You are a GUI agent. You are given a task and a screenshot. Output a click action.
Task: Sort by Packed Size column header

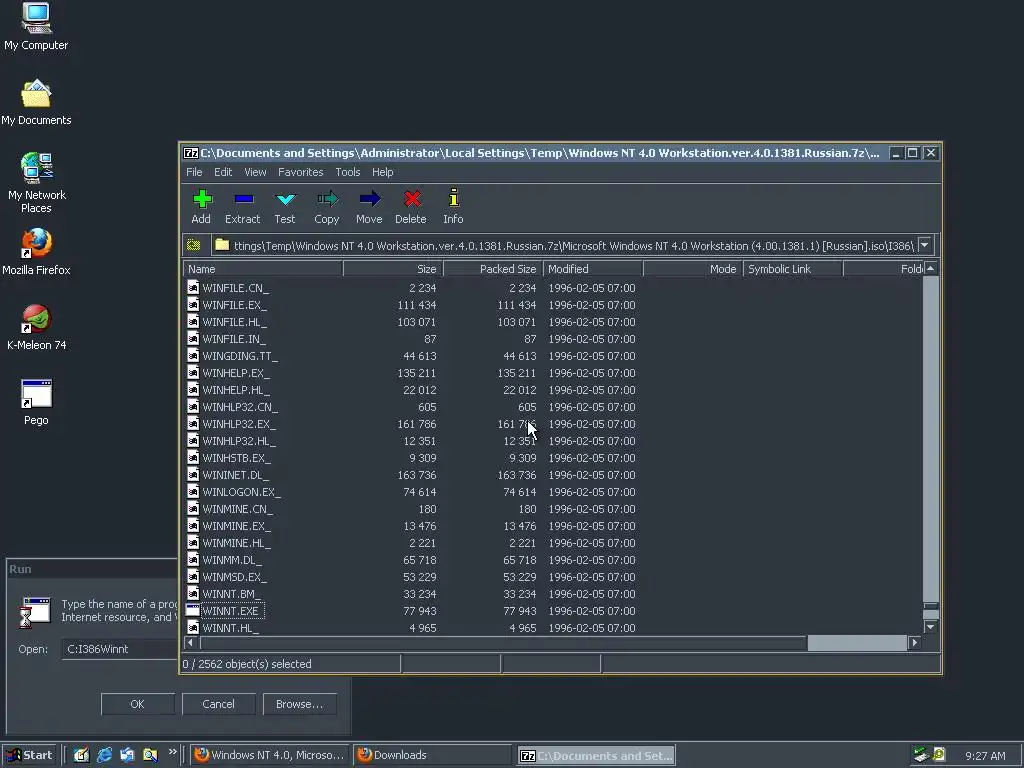[x=493, y=269]
